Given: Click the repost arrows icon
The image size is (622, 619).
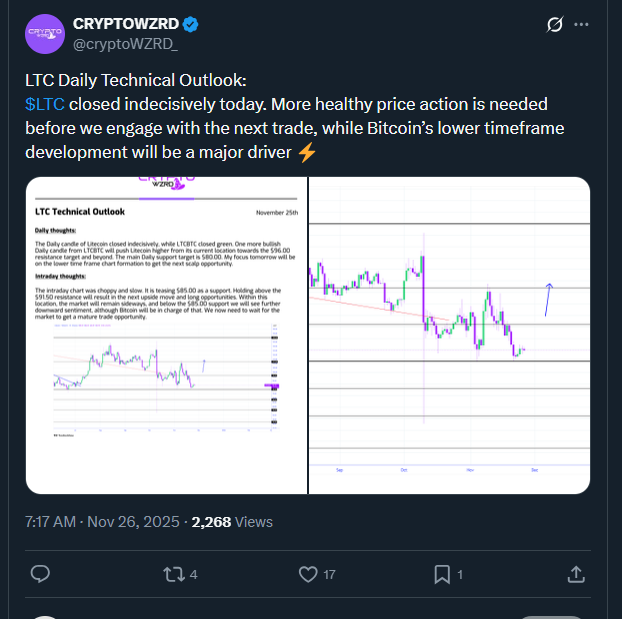Looking at the screenshot, I should (174, 574).
